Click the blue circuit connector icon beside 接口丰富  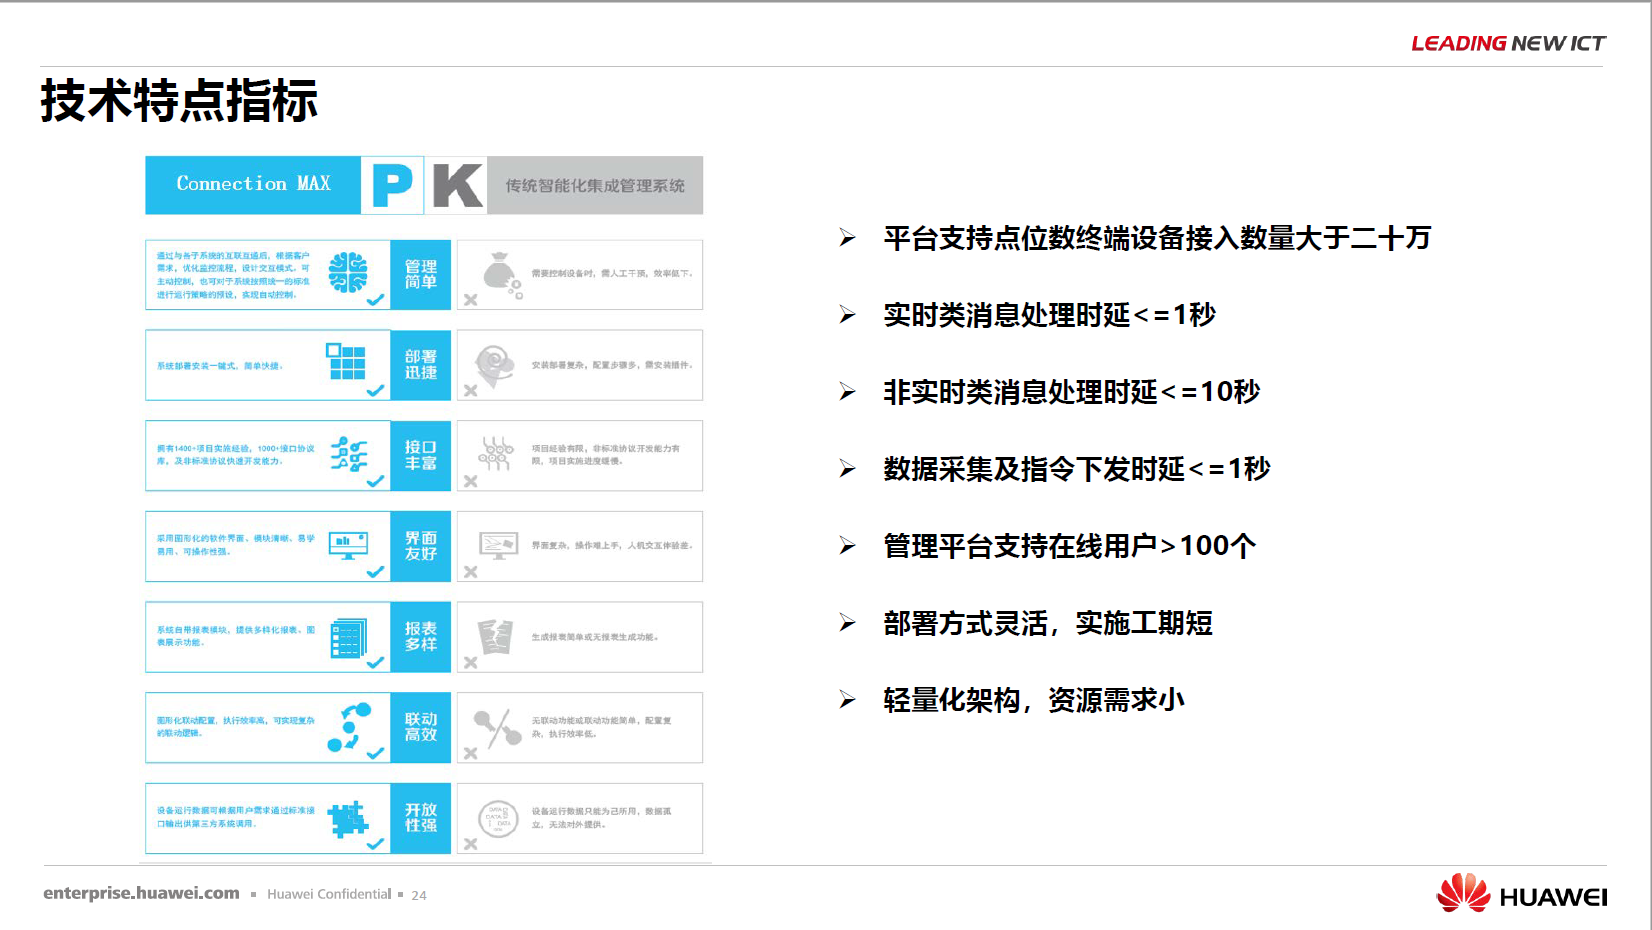[349, 453]
